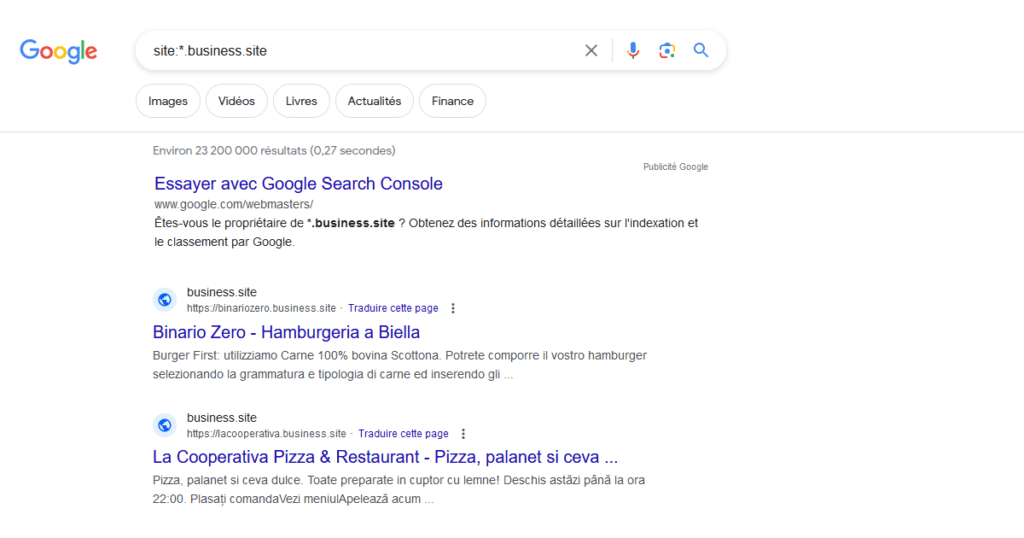Open the La Cooperativa Pizza & Restaurant result
The width and height of the screenshot is (1024, 538).
[x=385, y=457]
